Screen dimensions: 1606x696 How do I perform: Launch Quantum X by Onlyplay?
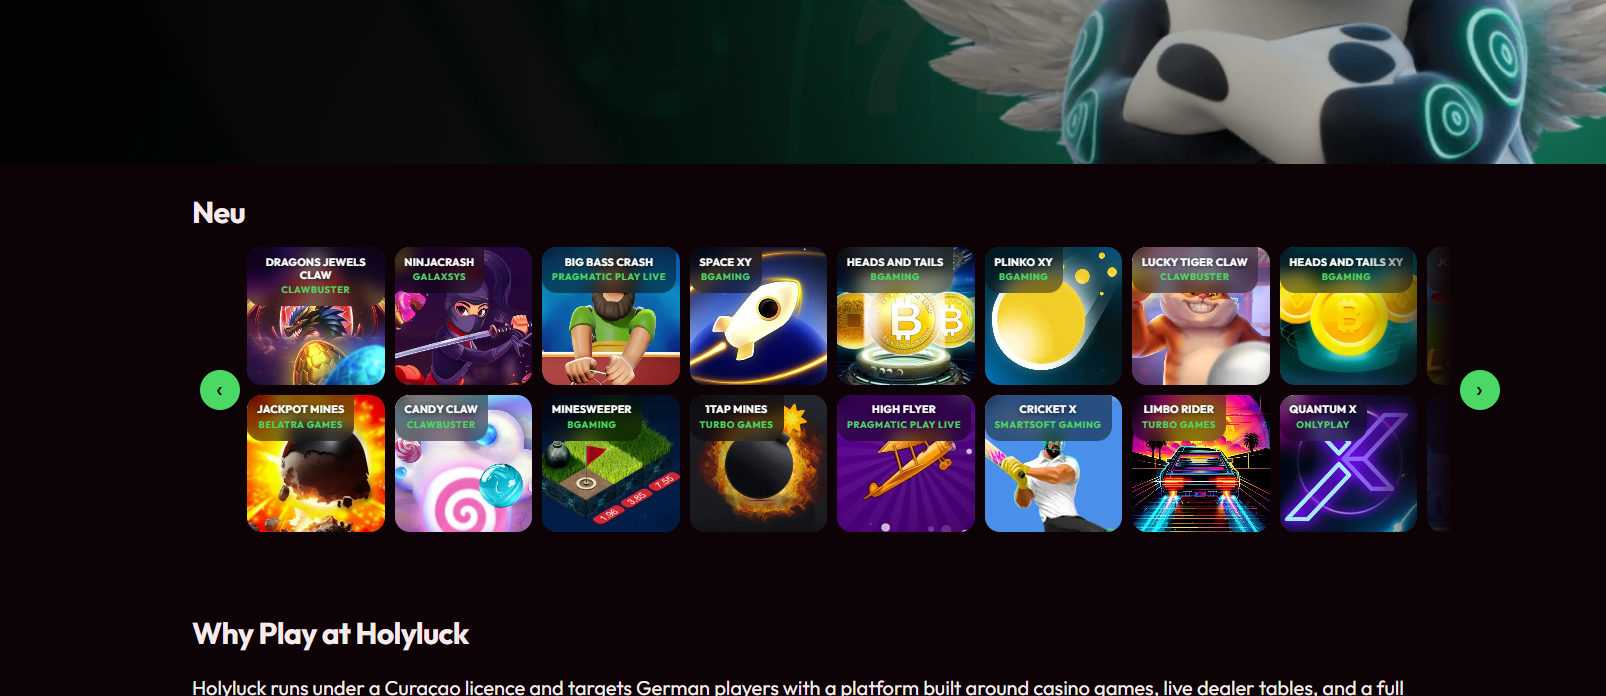coord(1348,463)
